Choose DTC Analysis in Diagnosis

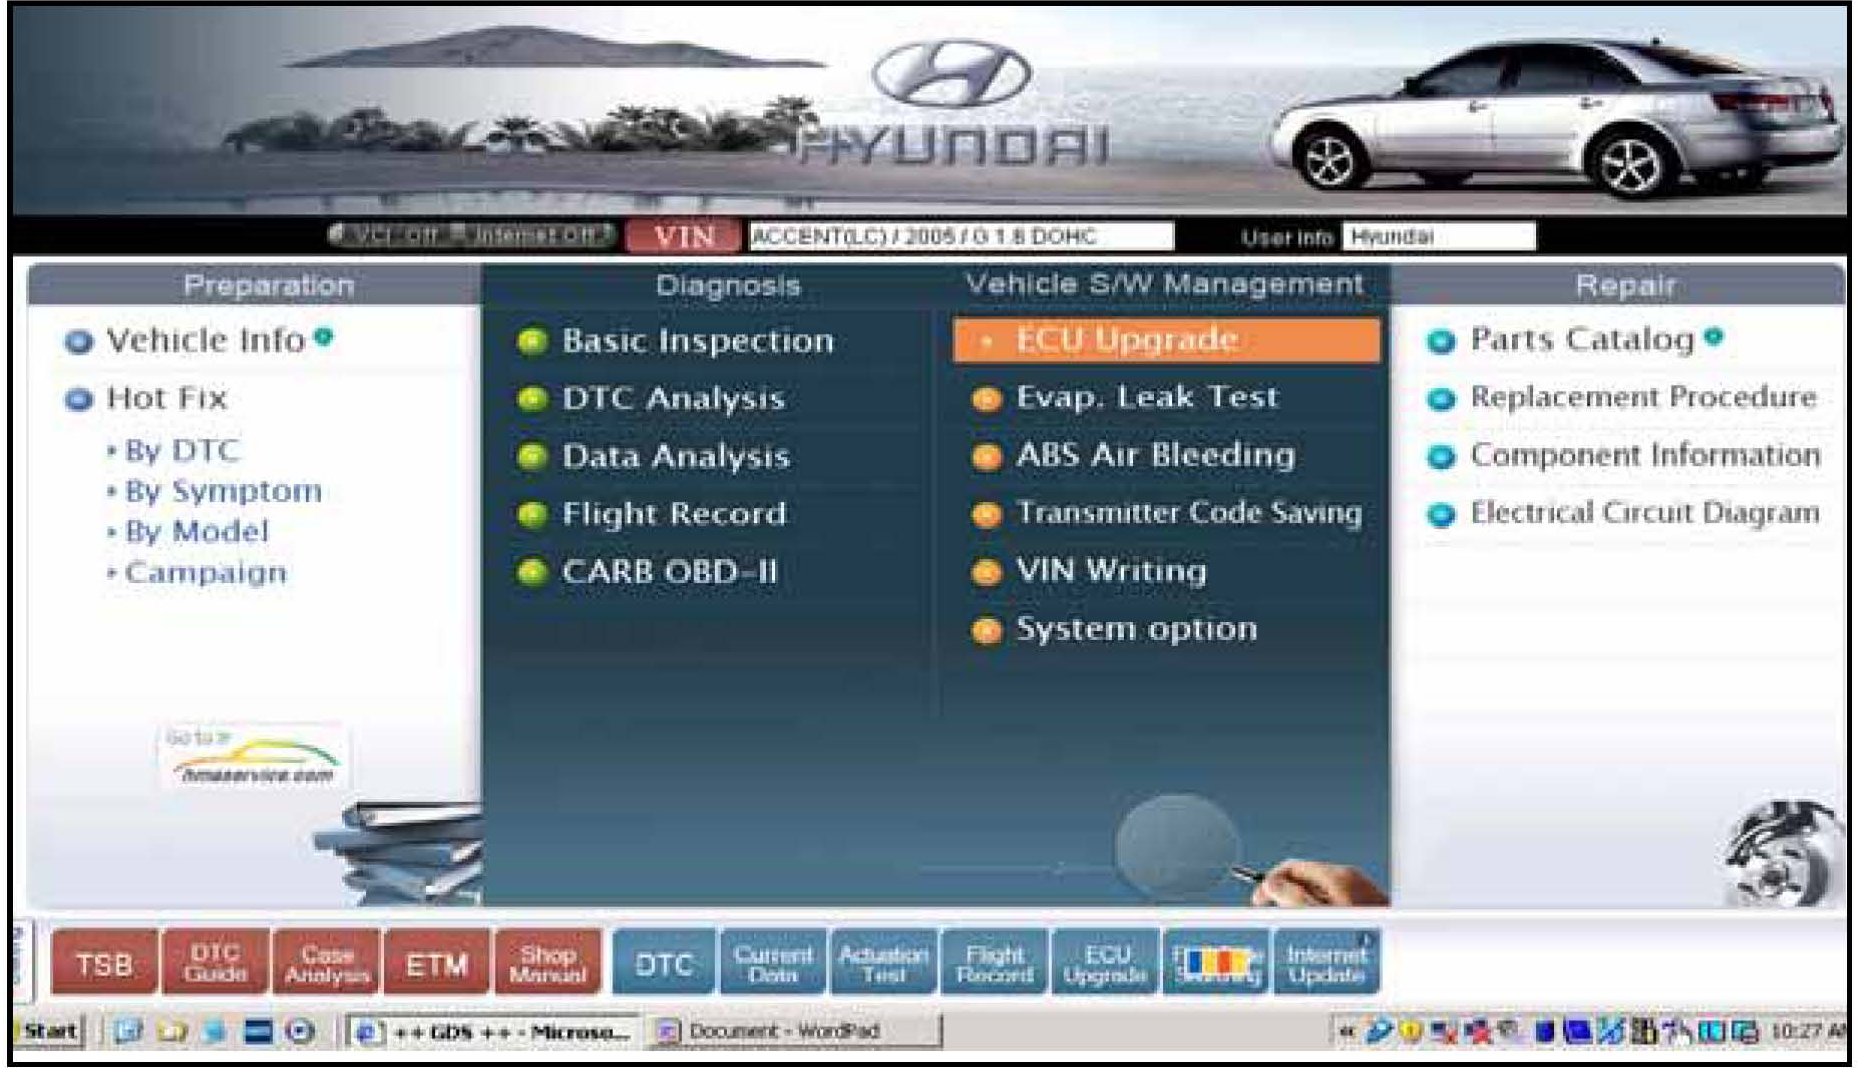click(x=673, y=399)
